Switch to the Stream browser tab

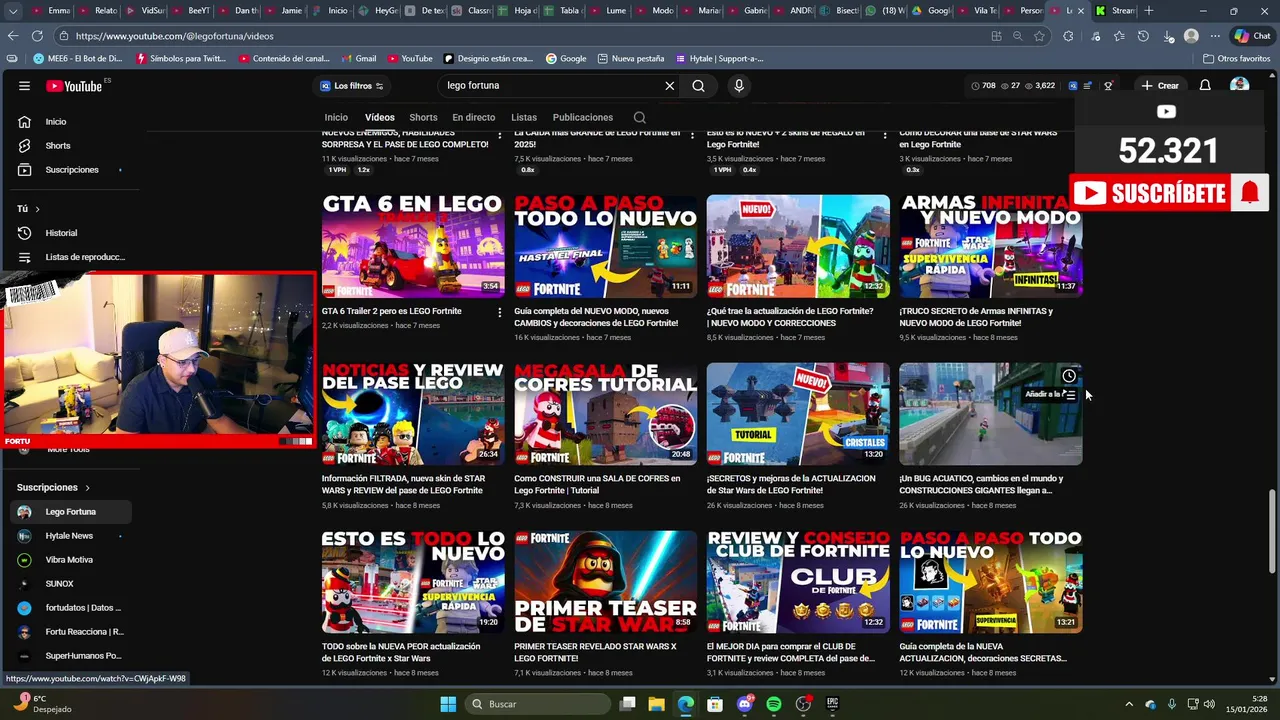1112,11
